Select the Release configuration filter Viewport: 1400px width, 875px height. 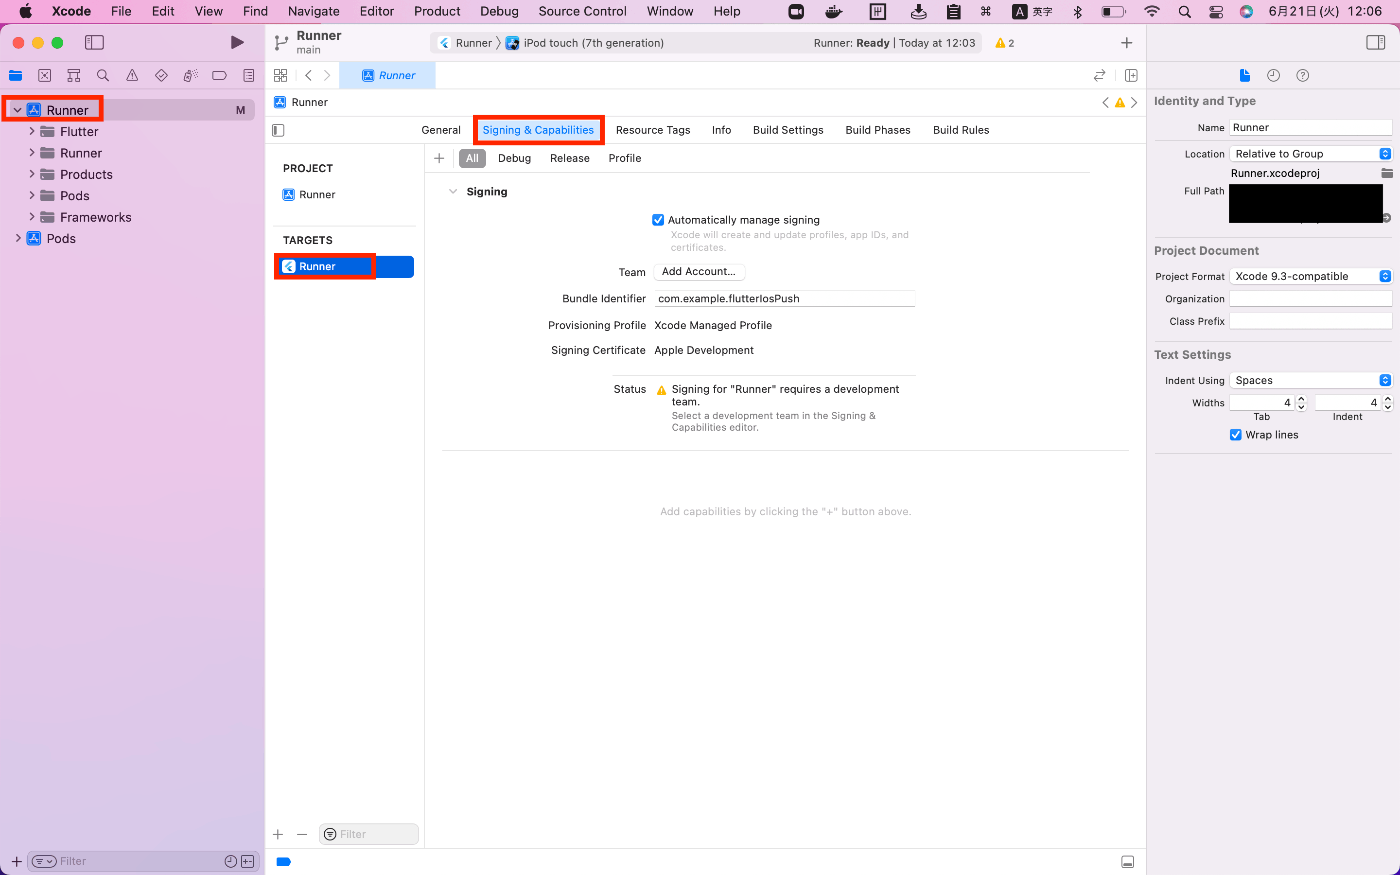pyautogui.click(x=570, y=158)
